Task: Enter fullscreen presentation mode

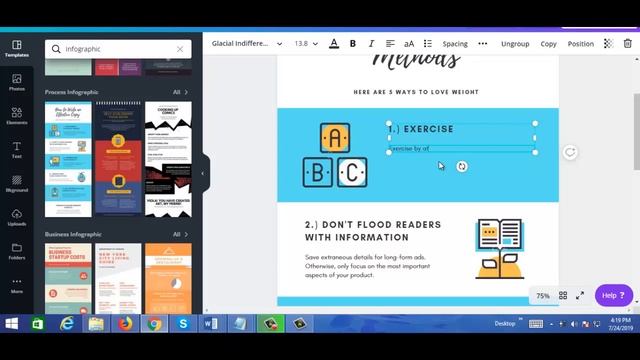Action: [580, 296]
